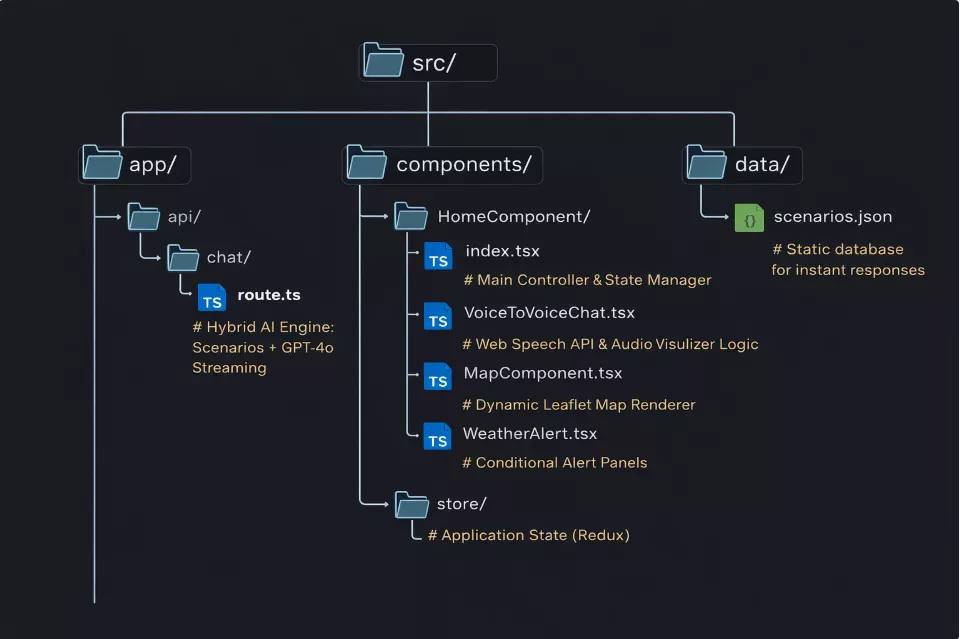Select the Dynamic Leaflet Map Renderer annotation
This screenshot has height=639, width=960.
(x=578, y=404)
